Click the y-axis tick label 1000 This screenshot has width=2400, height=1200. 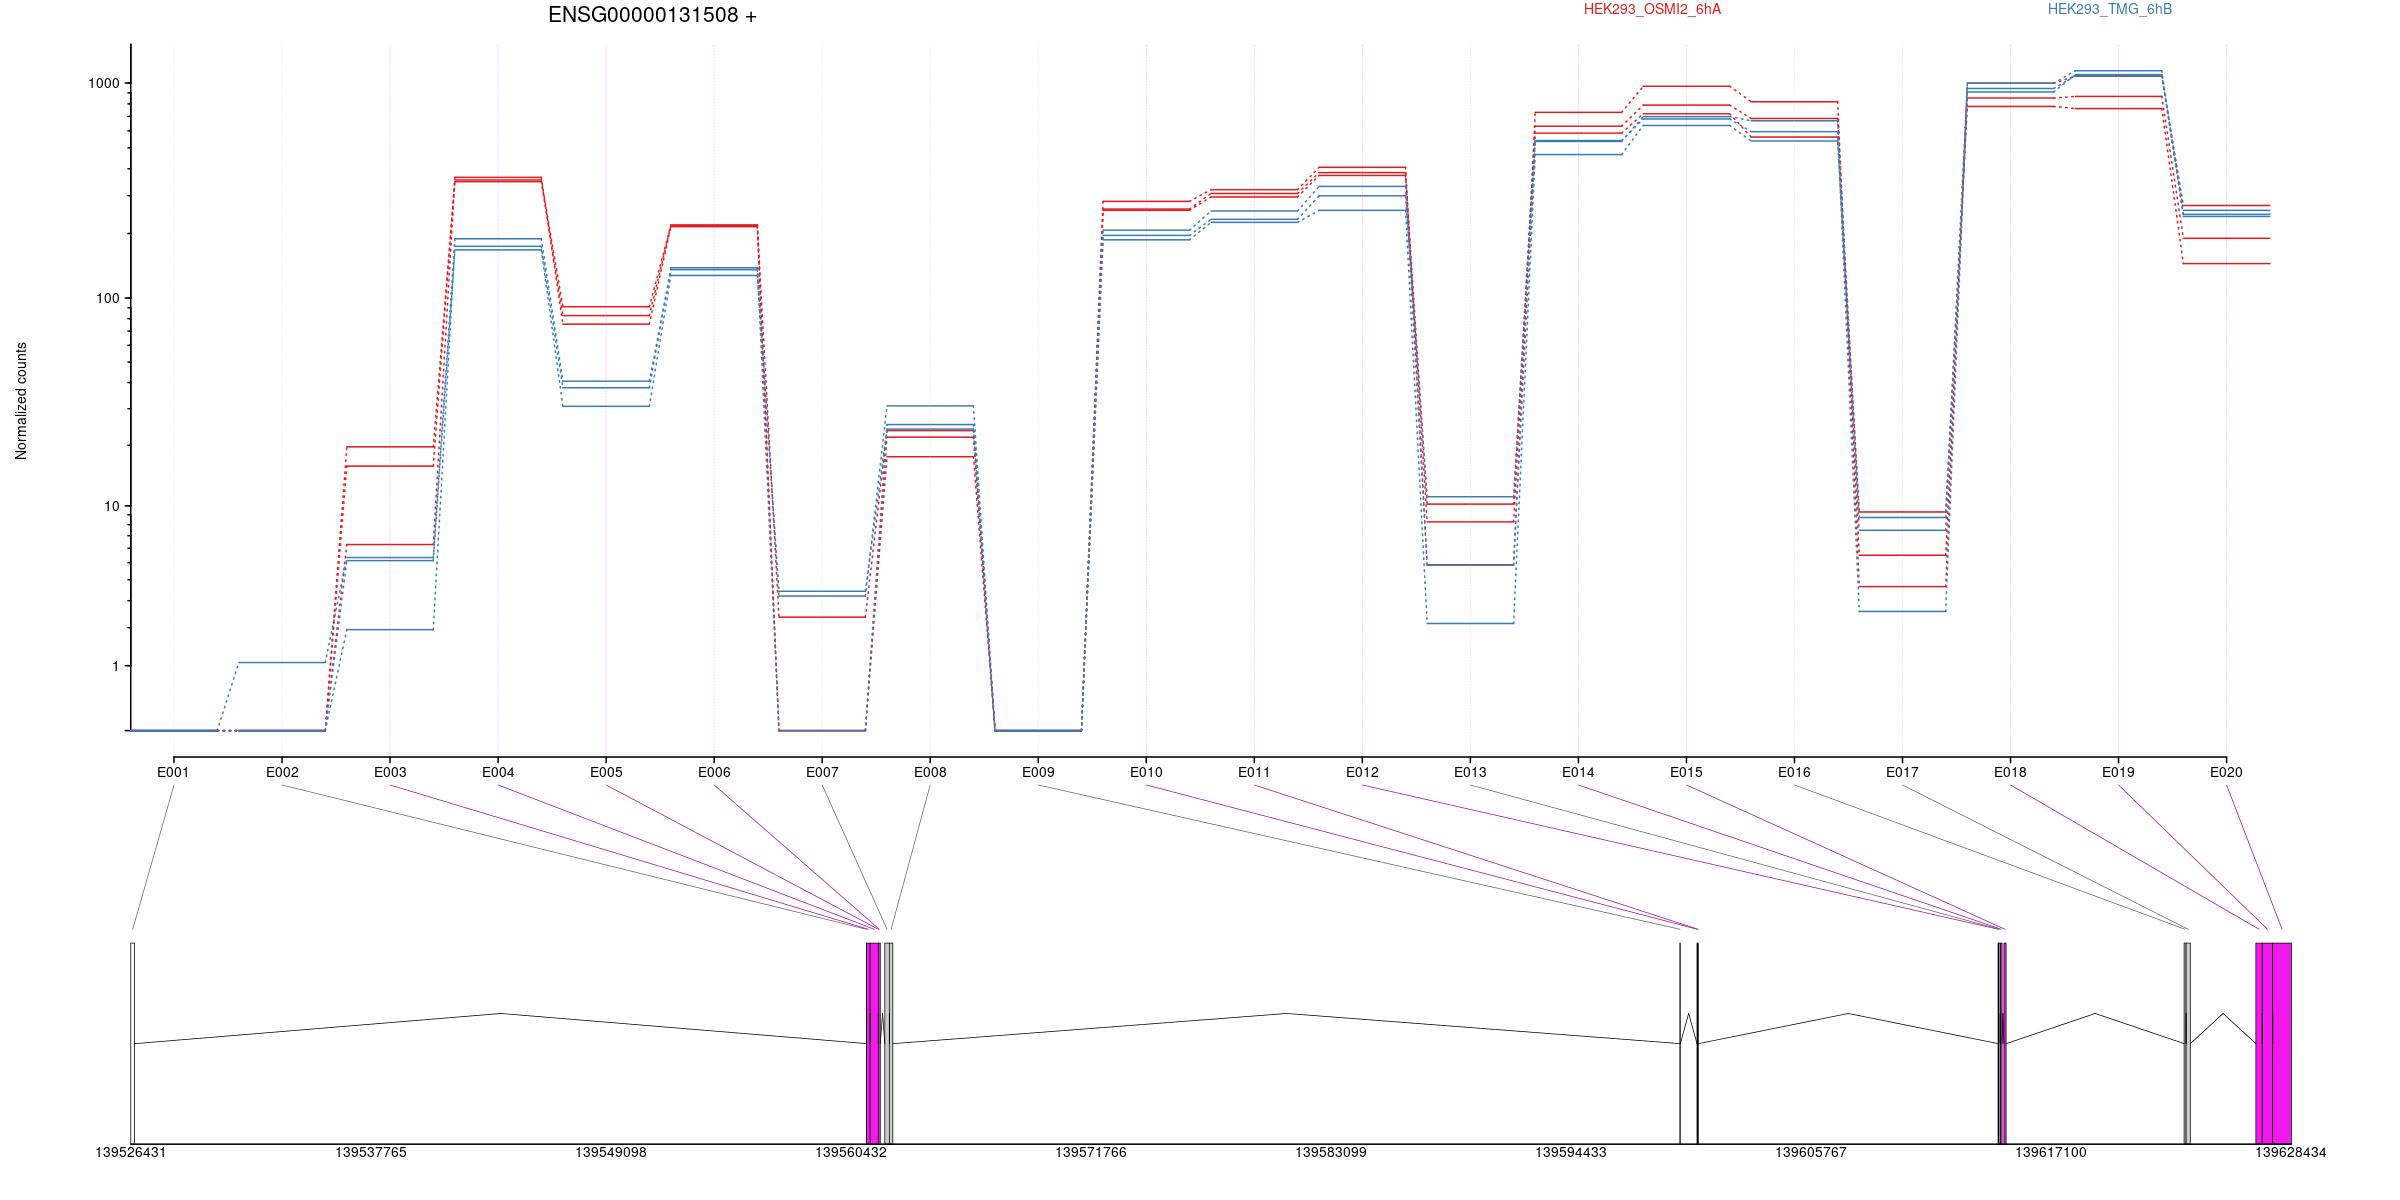(x=104, y=84)
